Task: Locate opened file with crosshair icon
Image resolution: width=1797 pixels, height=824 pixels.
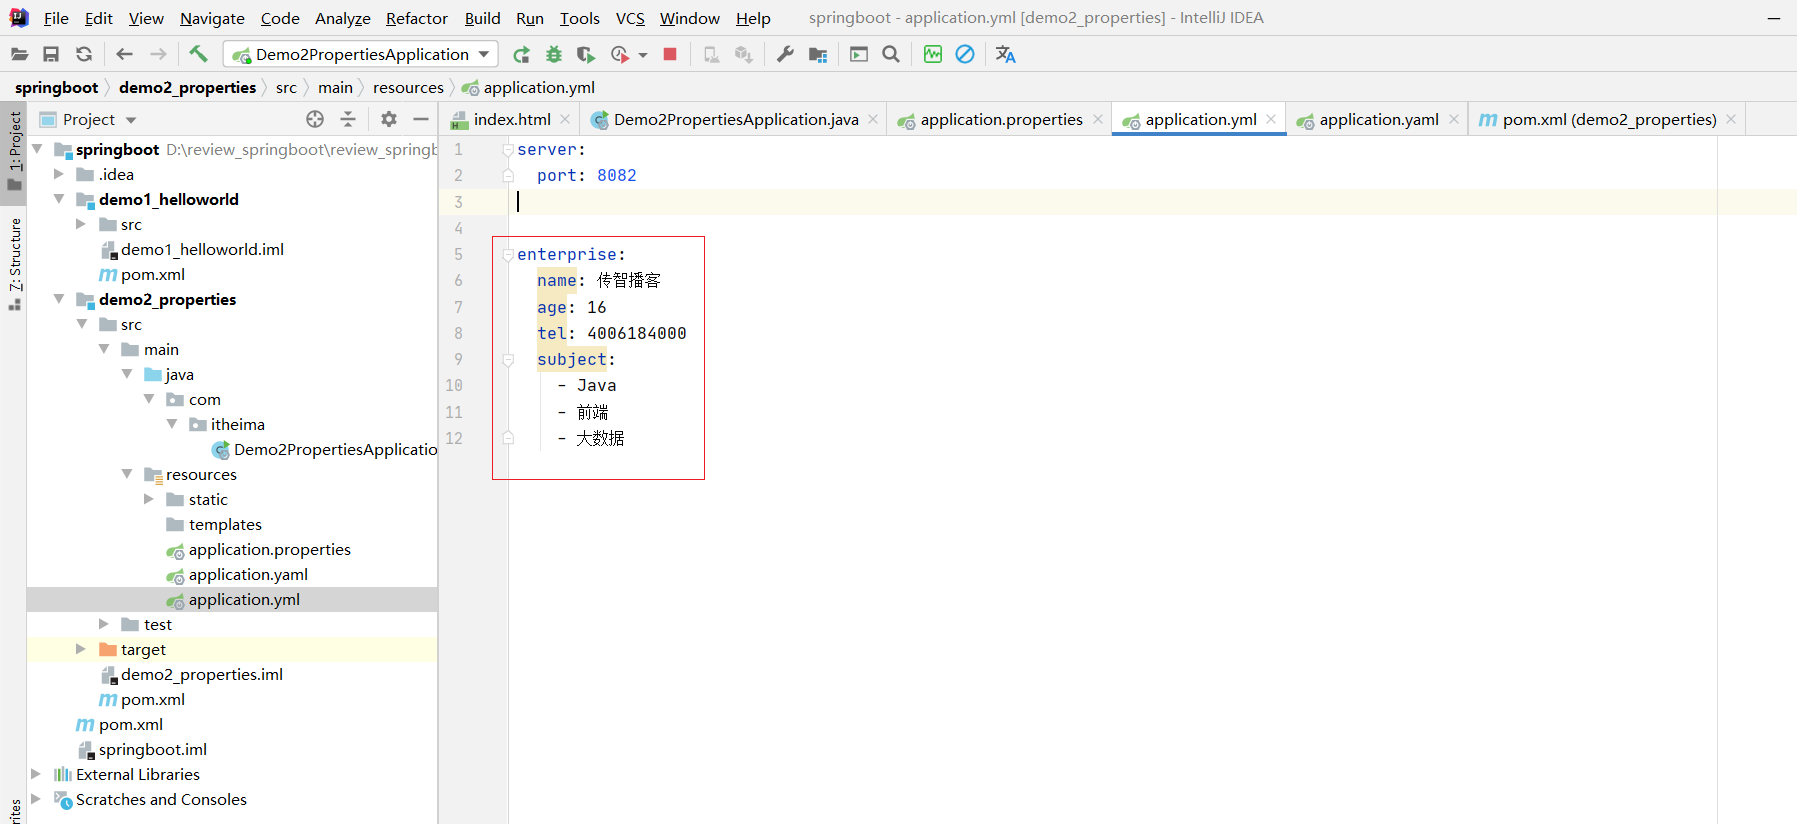Action: (315, 119)
